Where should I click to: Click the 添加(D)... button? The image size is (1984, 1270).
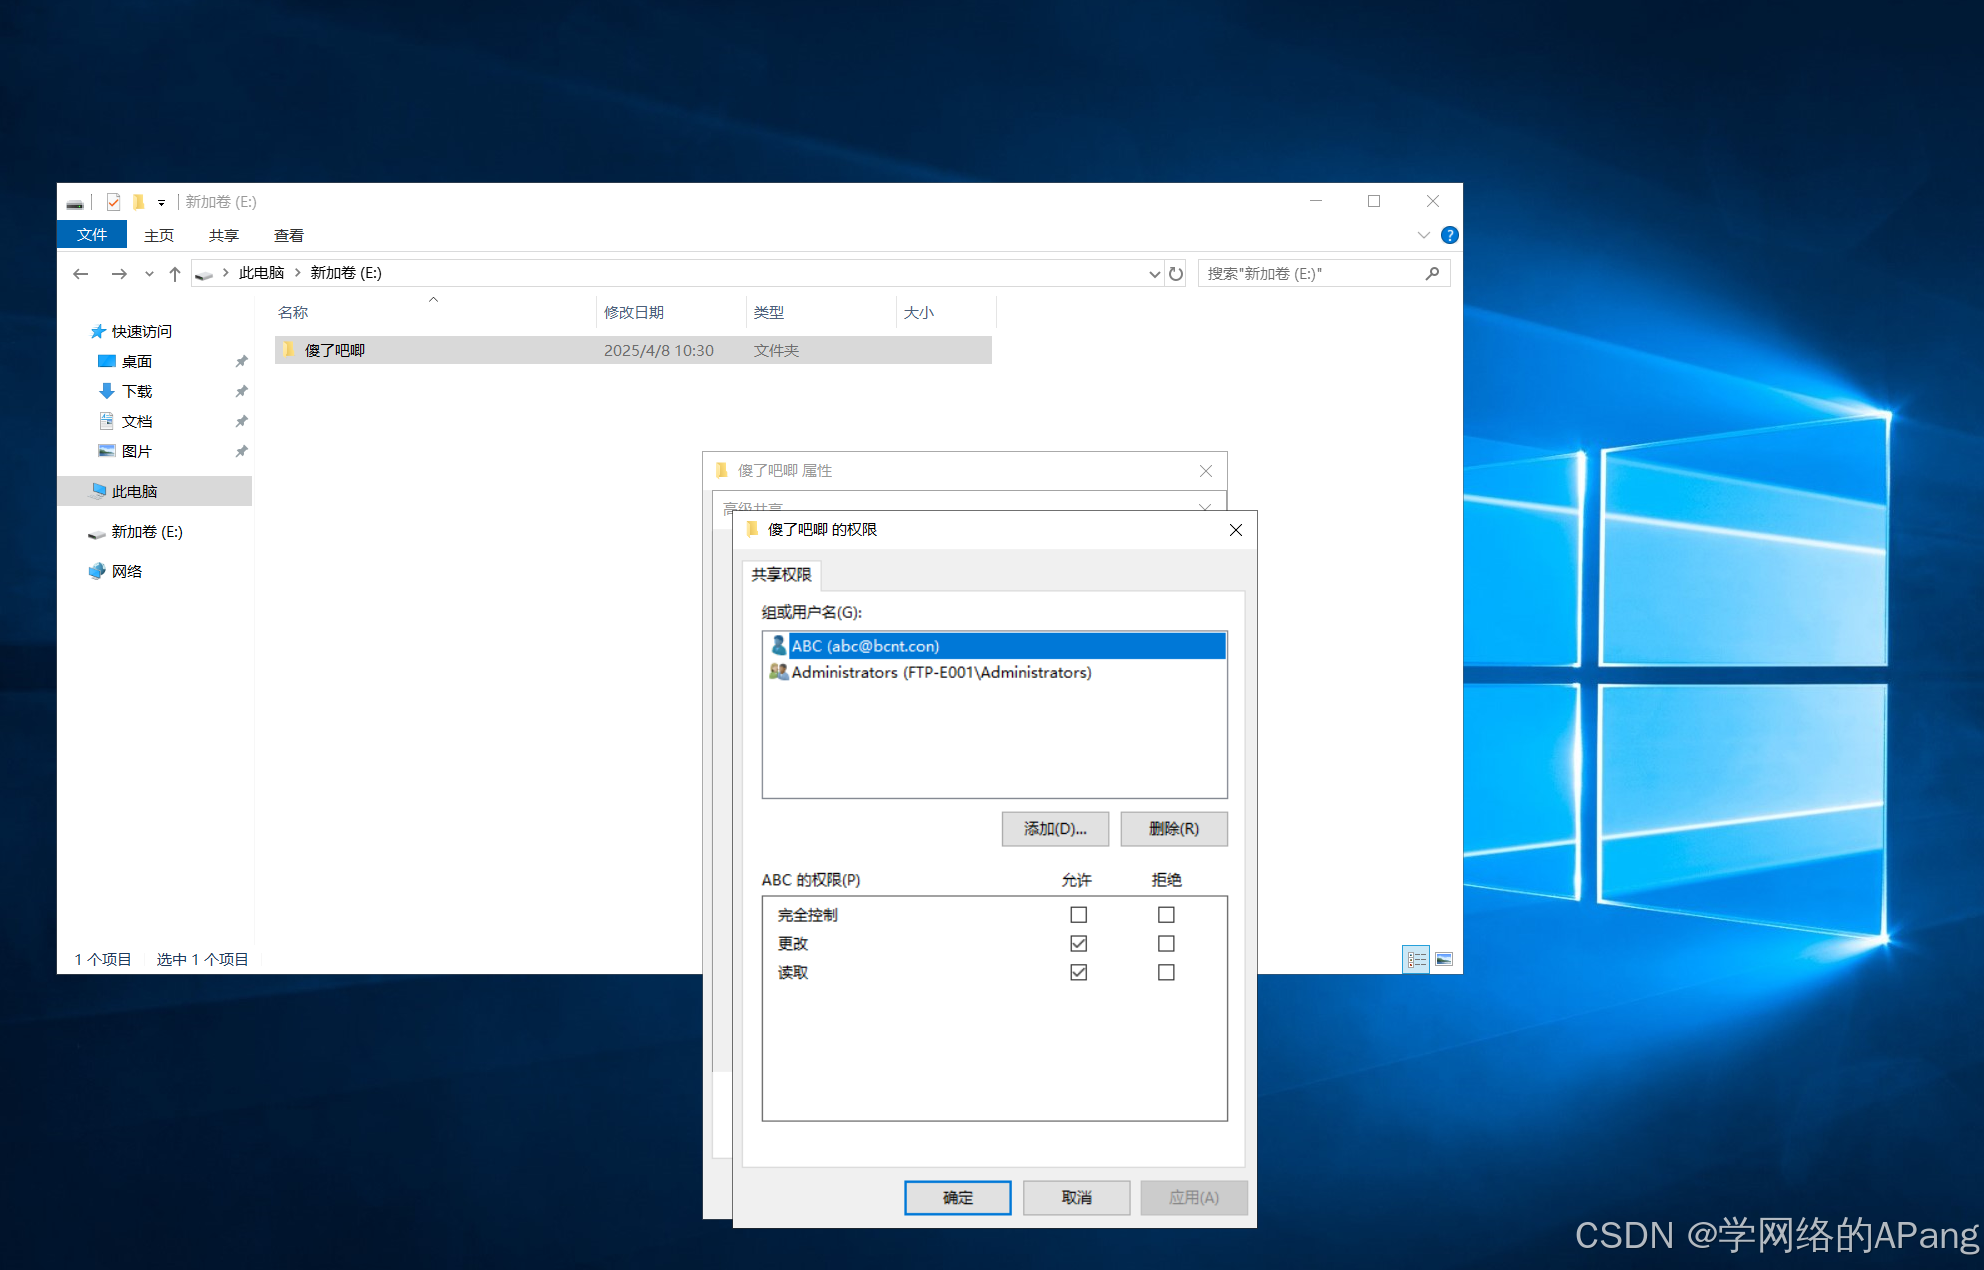pyautogui.click(x=1054, y=828)
